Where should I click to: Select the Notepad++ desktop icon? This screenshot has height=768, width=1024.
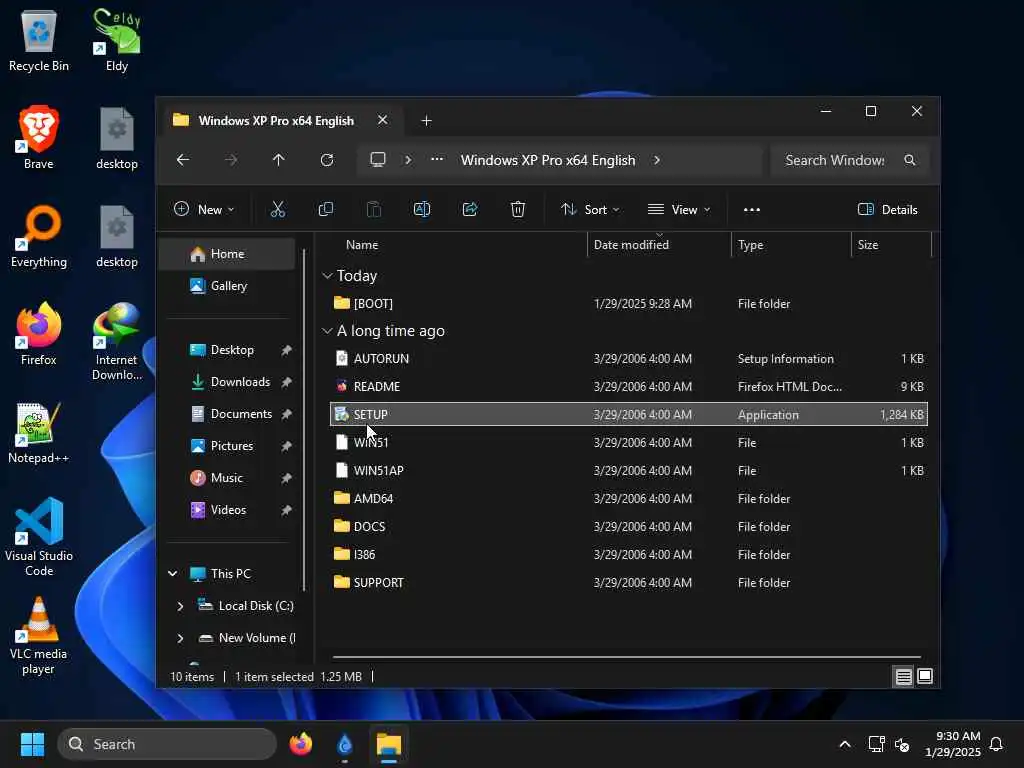click(39, 433)
